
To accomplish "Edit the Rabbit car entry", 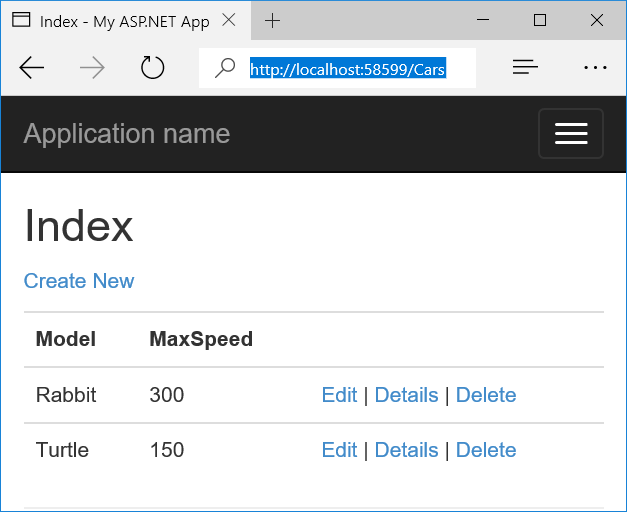I will 339,395.
